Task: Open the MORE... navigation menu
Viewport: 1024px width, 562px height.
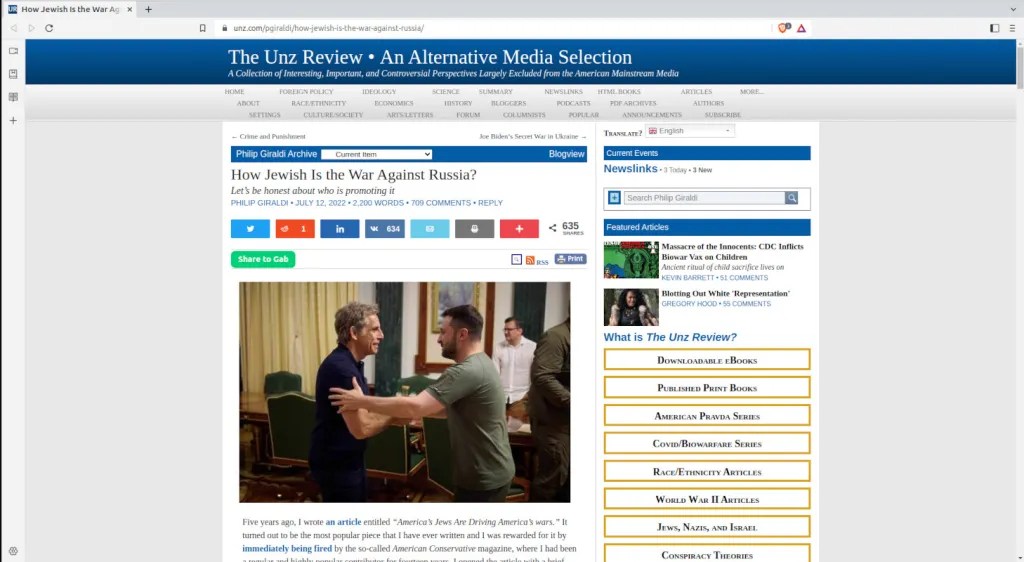Action: pos(752,92)
